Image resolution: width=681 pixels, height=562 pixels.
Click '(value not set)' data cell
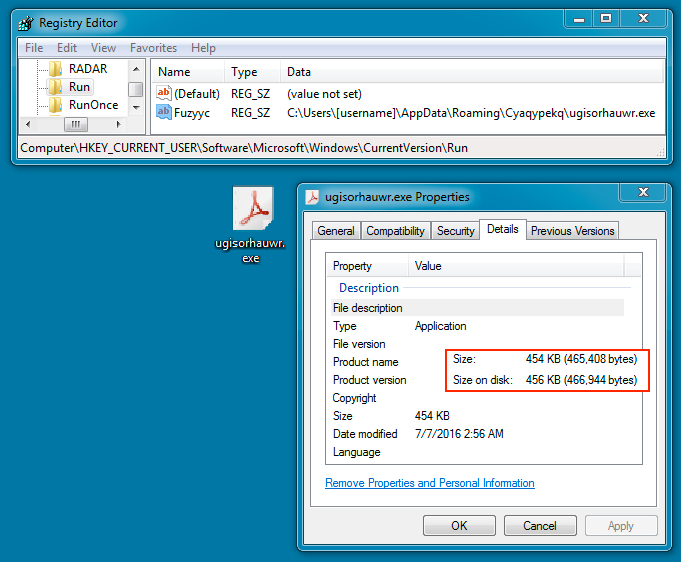[324, 94]
